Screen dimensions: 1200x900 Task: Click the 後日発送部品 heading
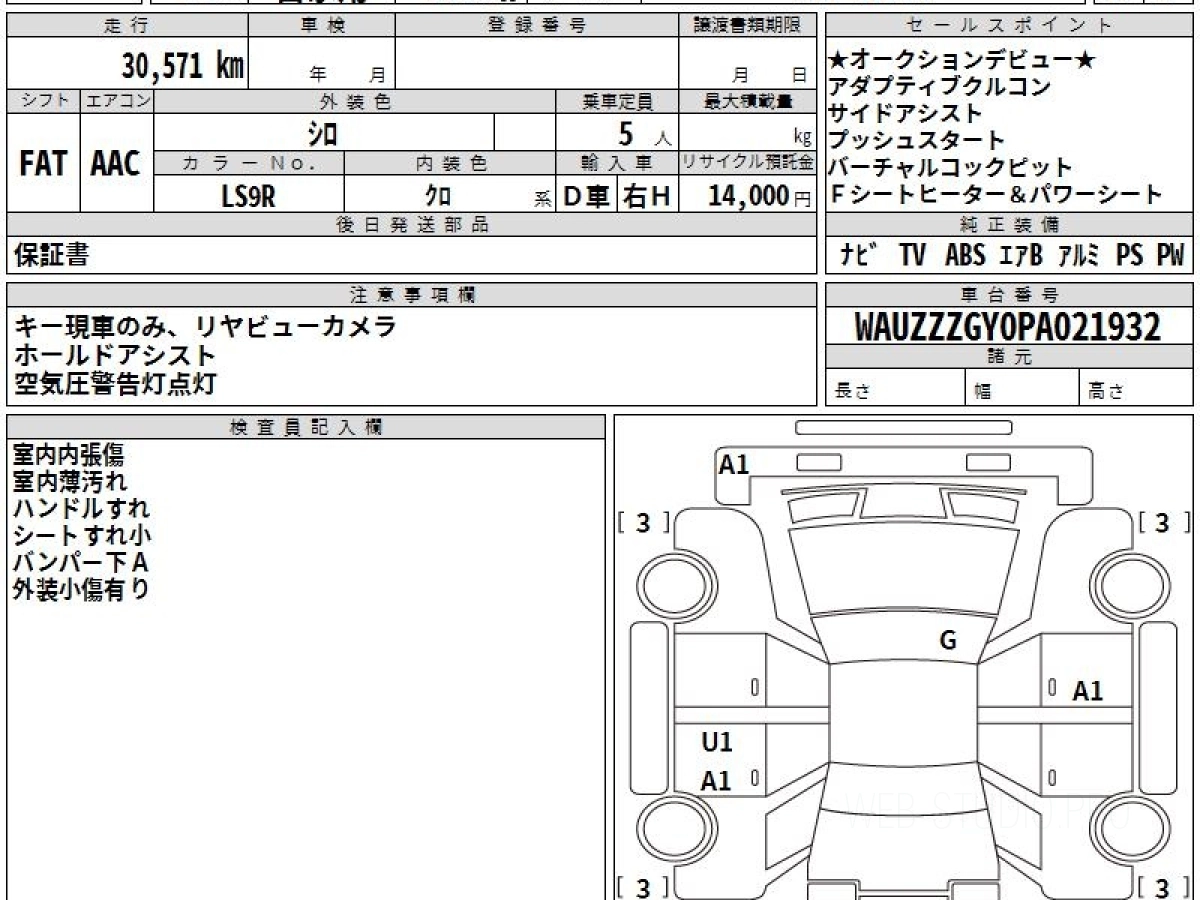[411, 225]
